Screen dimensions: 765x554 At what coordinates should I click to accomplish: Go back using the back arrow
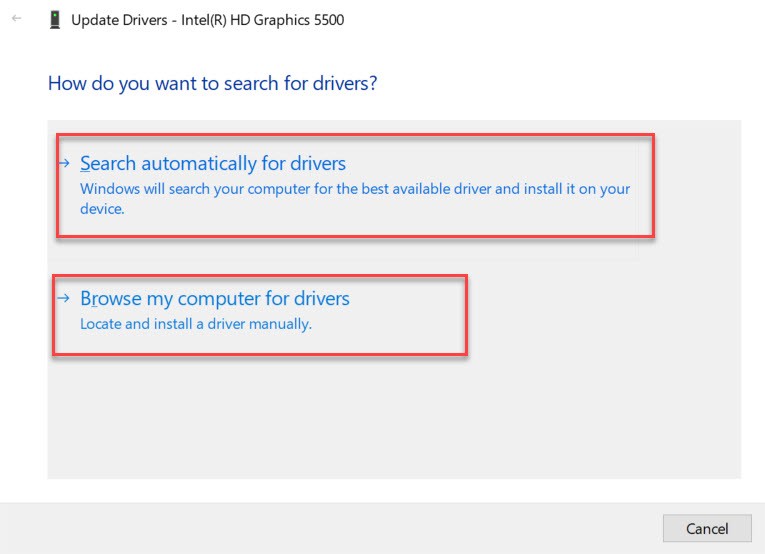(17, 19)
